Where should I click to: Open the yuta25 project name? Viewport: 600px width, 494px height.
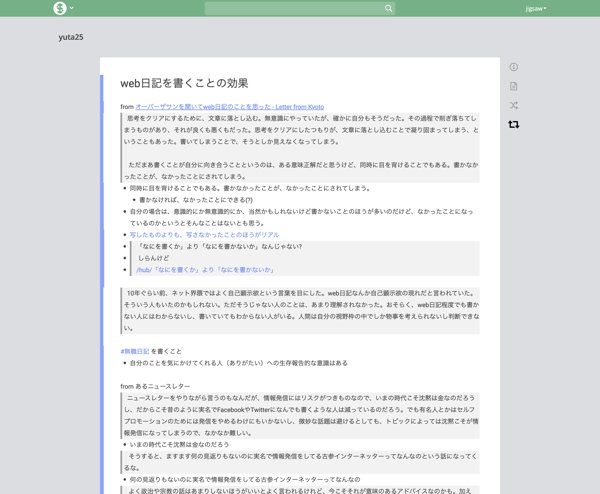71,37
